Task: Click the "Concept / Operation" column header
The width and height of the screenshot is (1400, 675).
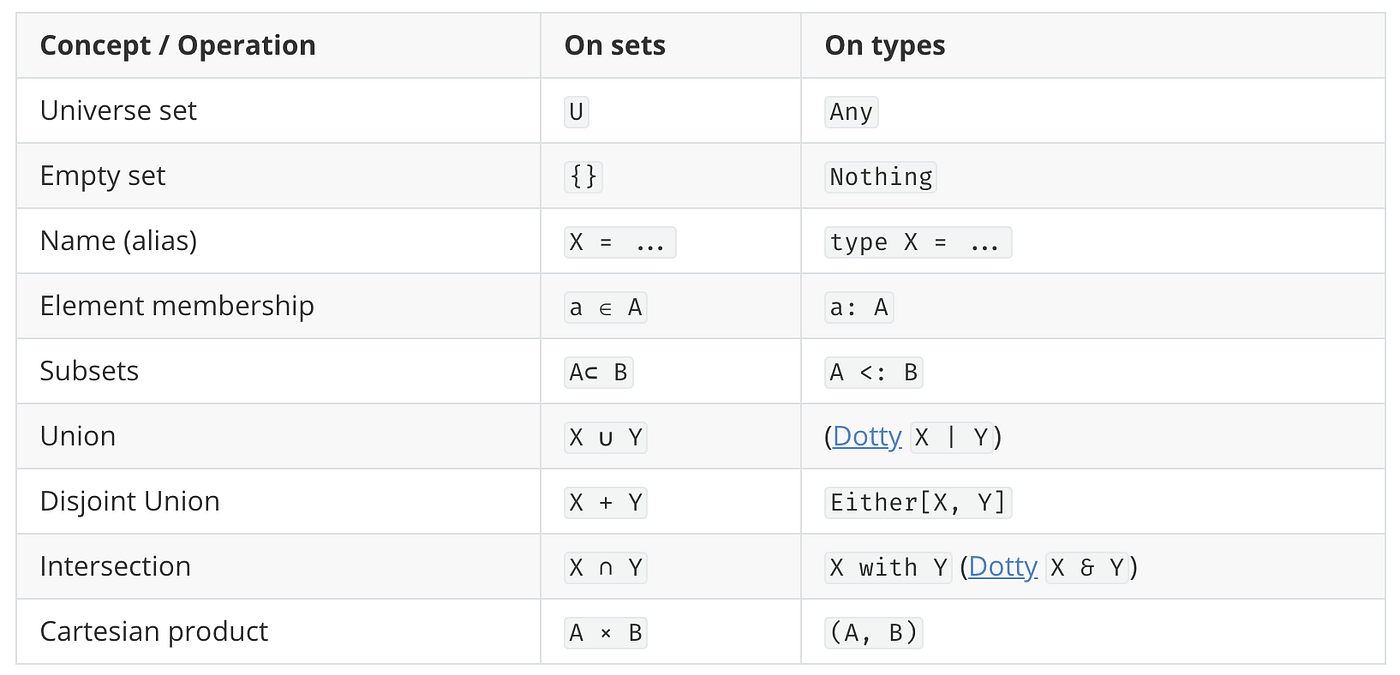Action: (x=178, y=46)
